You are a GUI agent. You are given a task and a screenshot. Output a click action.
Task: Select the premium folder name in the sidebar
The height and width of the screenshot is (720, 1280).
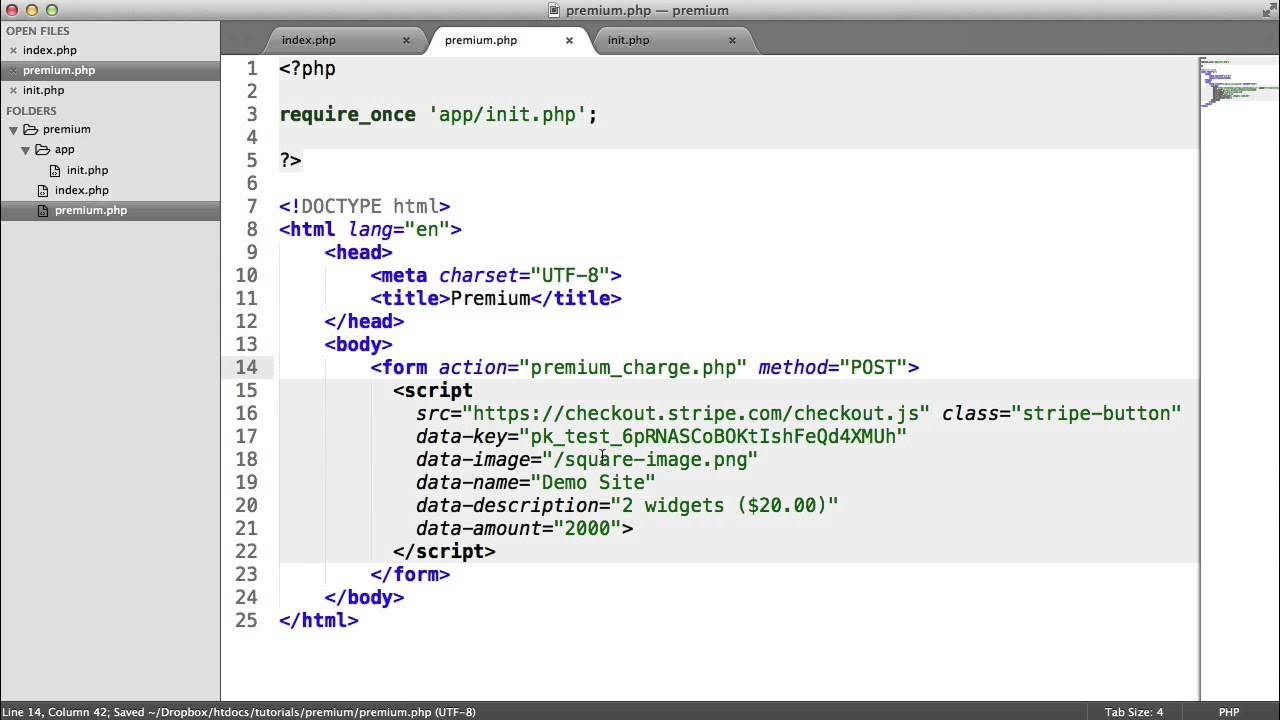[67, 129]
